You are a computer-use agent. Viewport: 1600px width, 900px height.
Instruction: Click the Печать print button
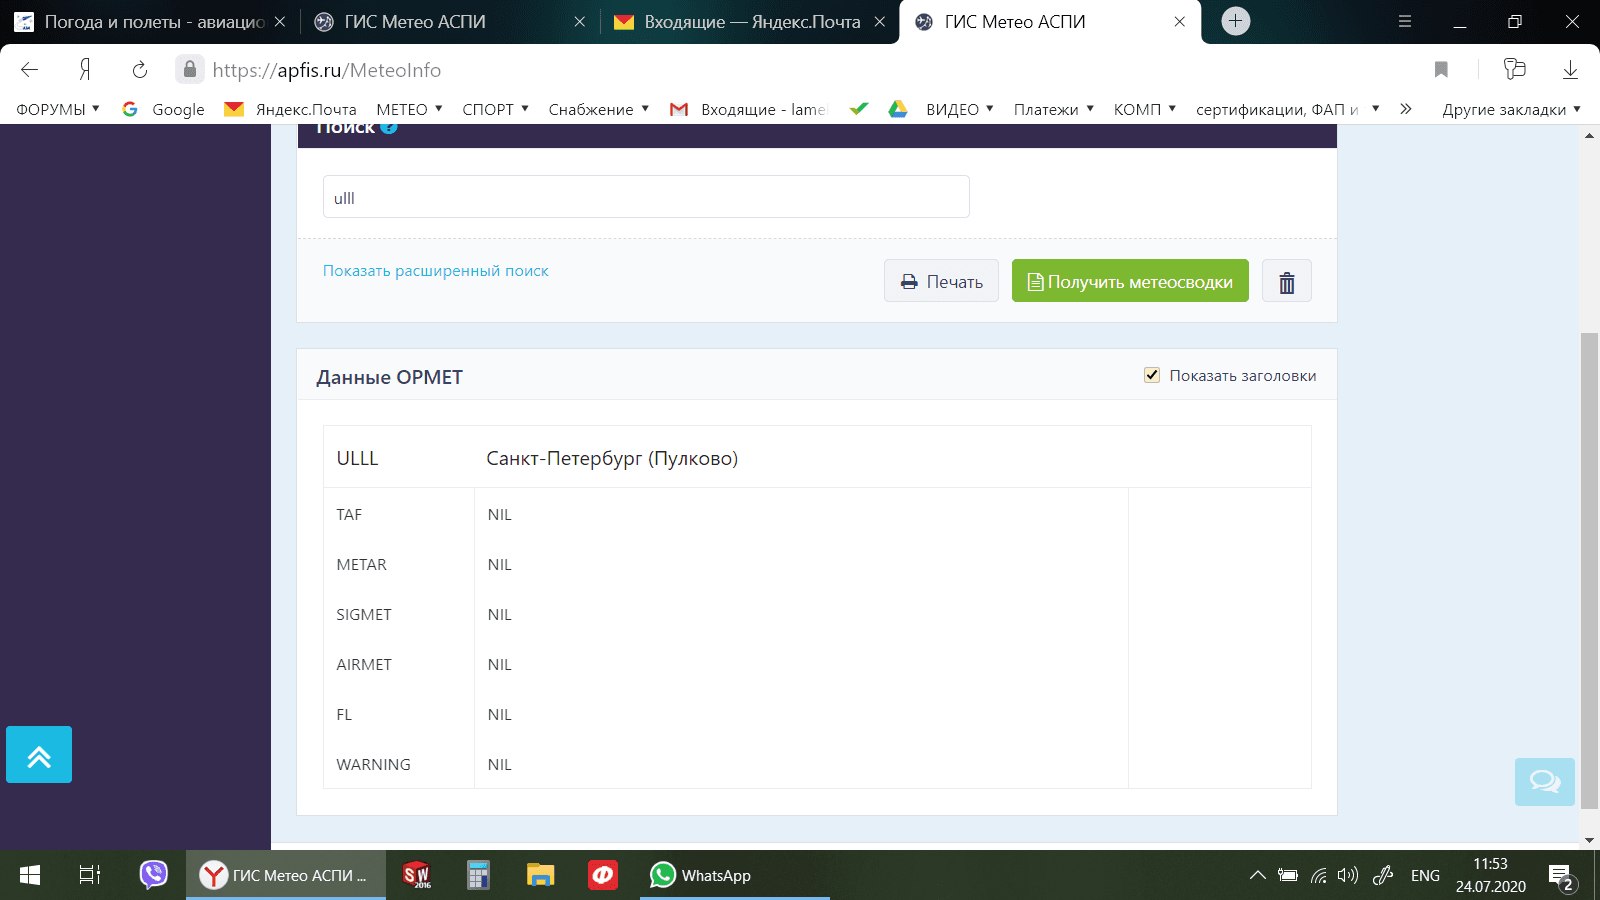tap(941, 281)
